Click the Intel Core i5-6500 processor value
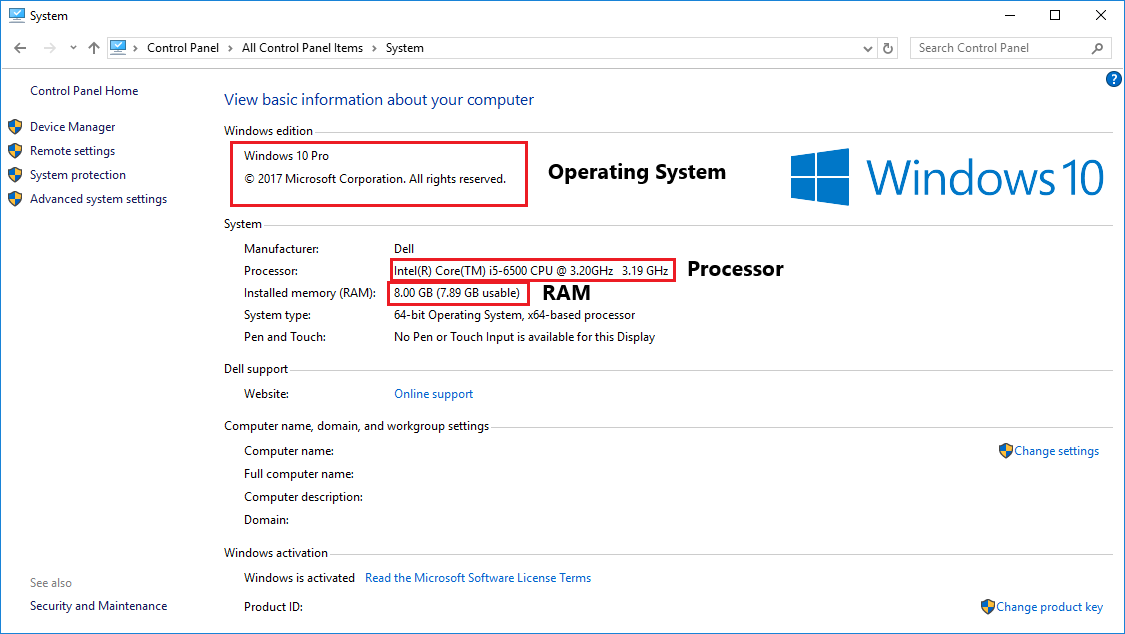Image resolution: width=1125 pixels, height=634 pixels. [x=531, y=270]
